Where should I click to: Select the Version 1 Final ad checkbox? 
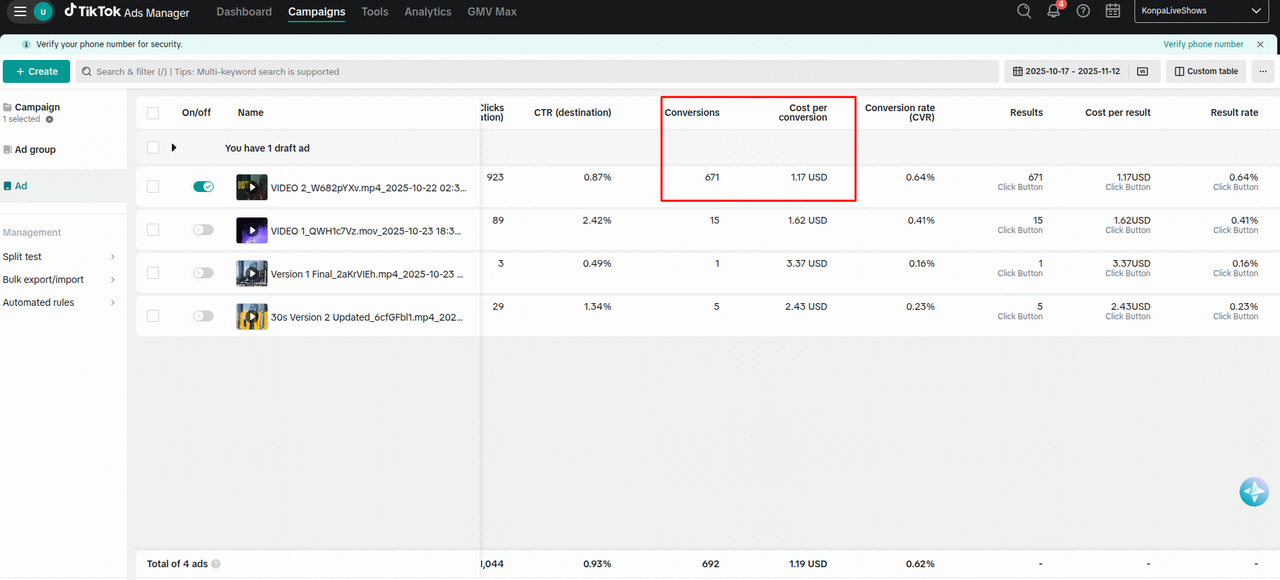tap(153, 273)
